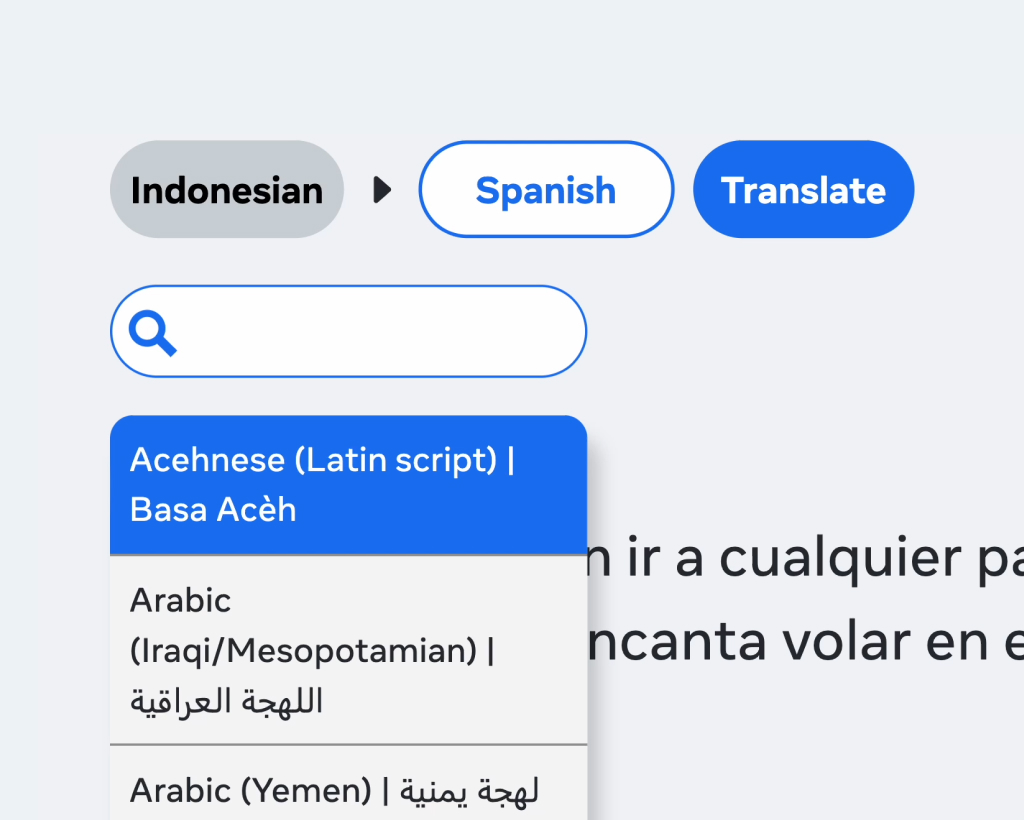
Task: Select Arabic (Iraqi/Mesopotamian) from the list
Action: (x=348, y=650)
